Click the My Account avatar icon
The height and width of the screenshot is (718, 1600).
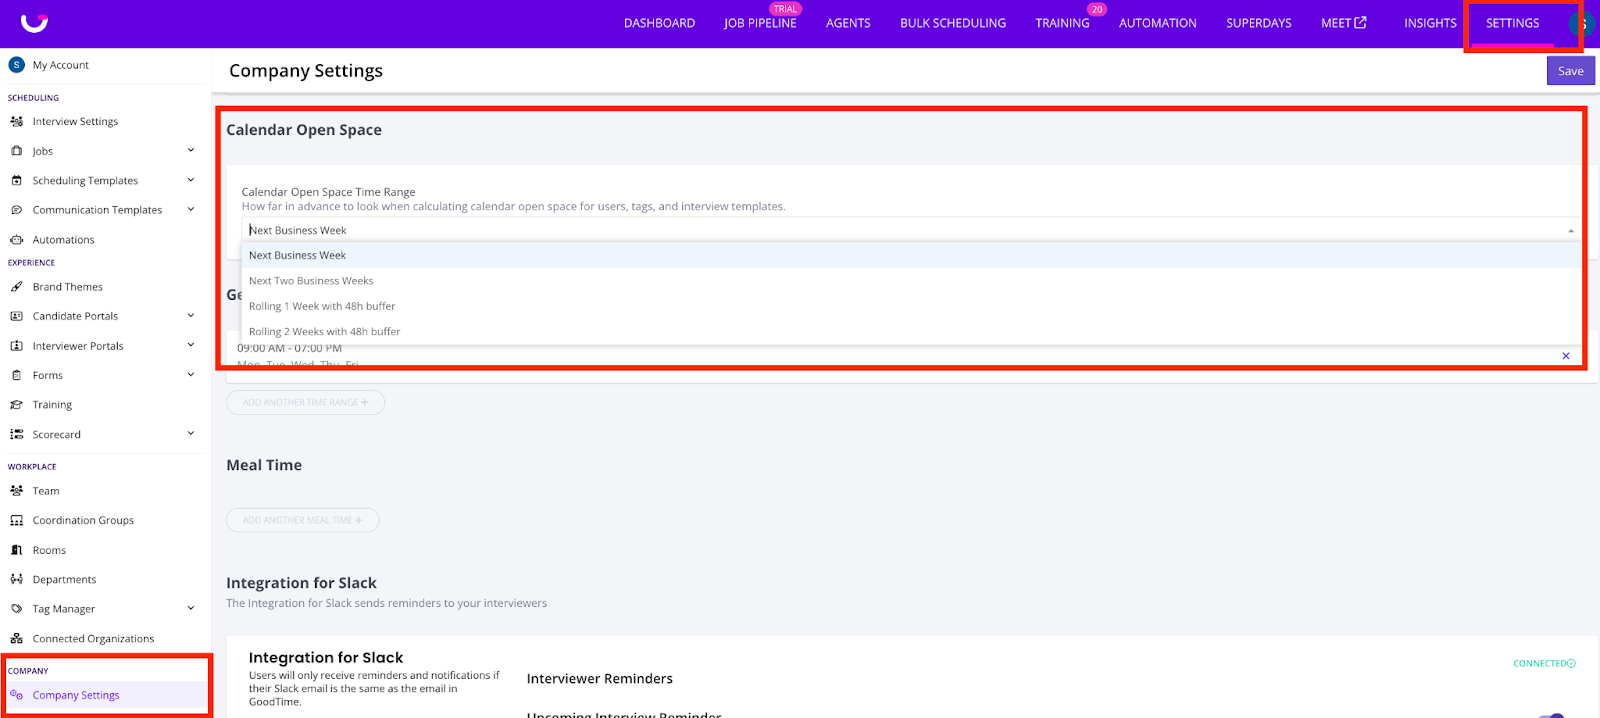pyautogui.click(x=16, y=64)
